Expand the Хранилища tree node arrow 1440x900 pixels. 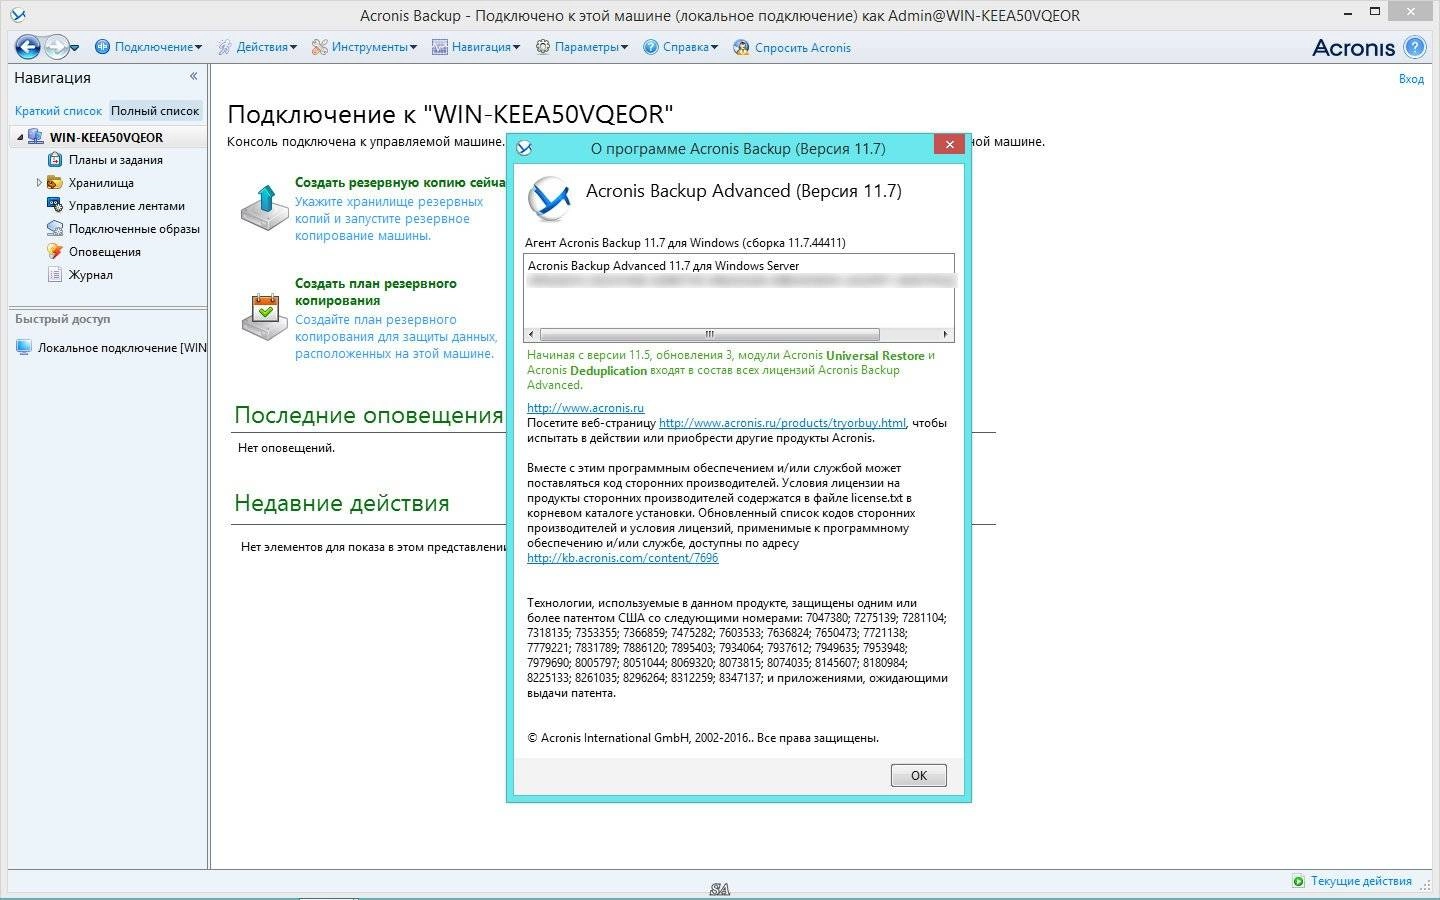click(x=39, y=183)
